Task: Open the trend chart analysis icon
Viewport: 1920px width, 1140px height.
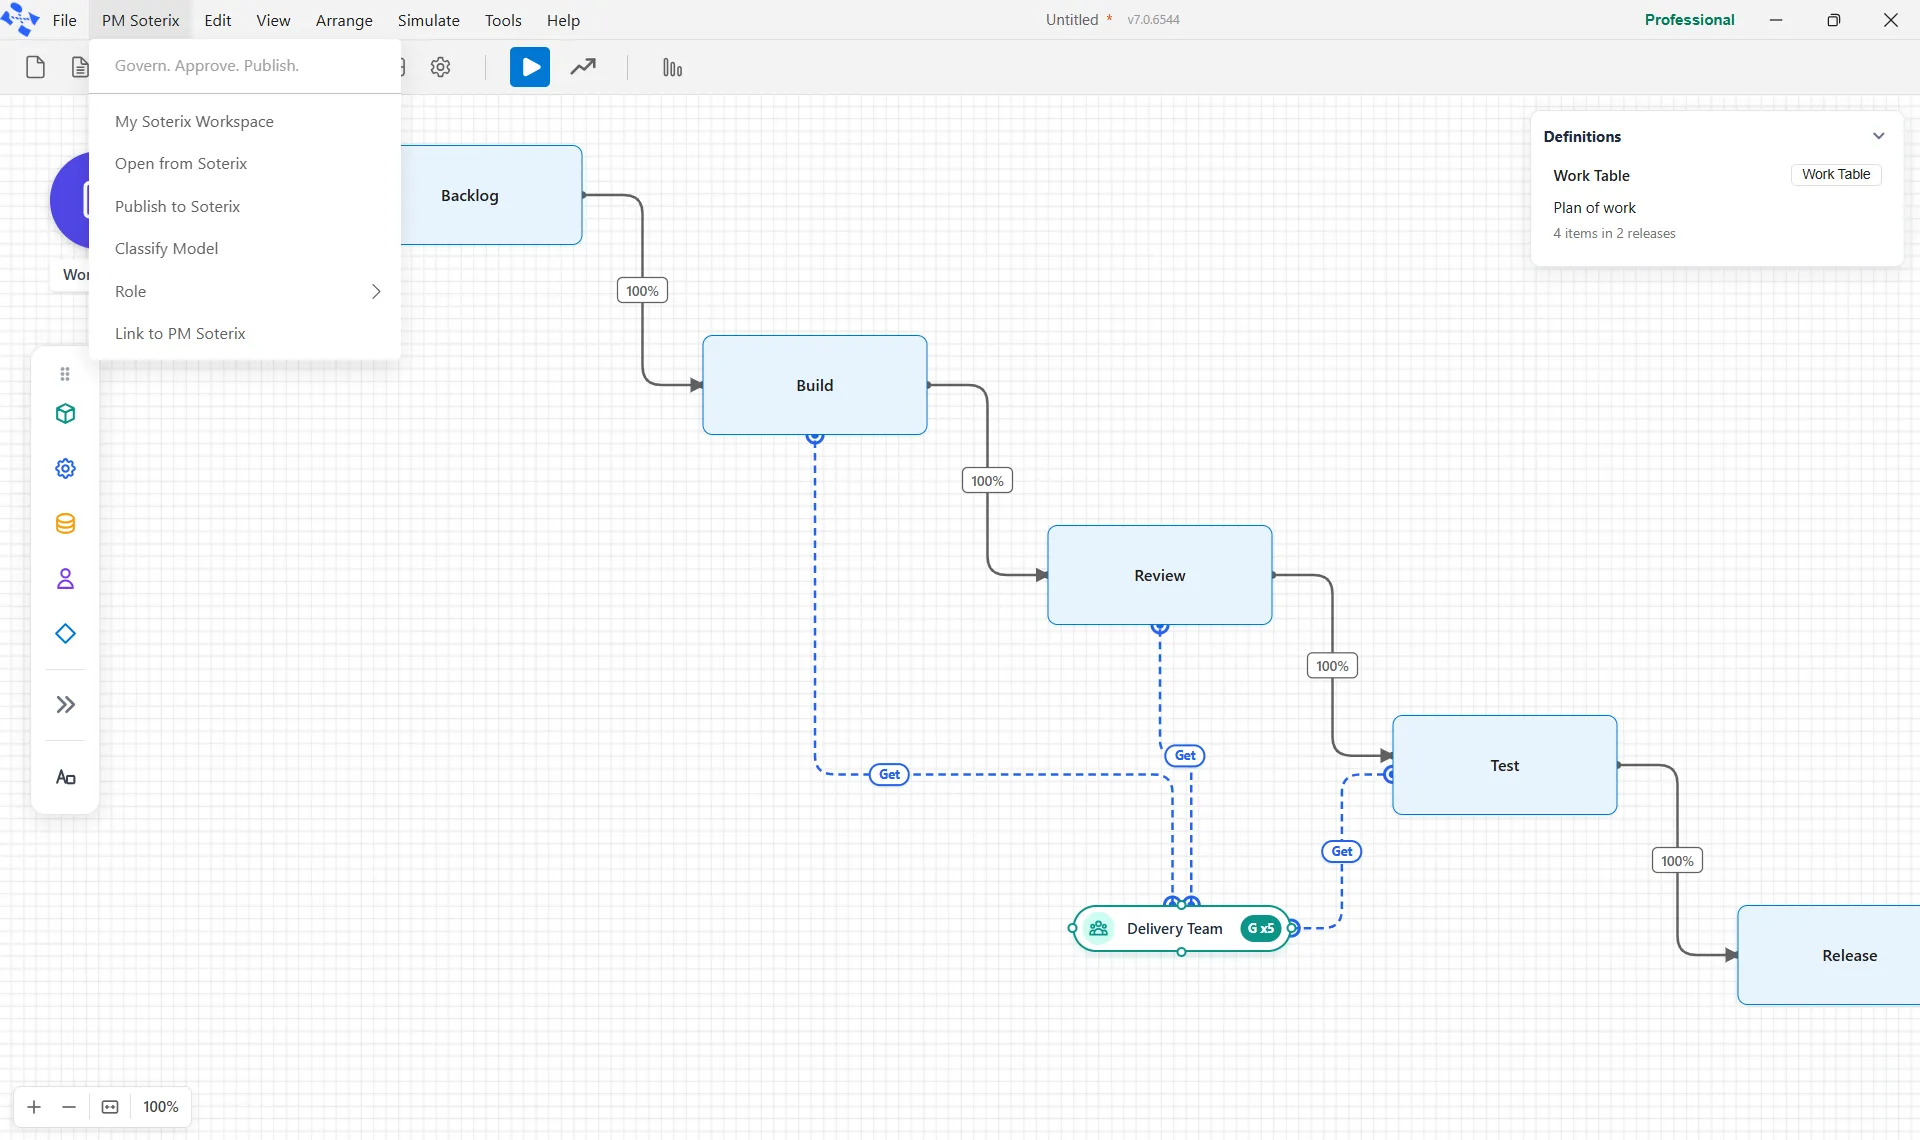Action: (x=583, y=67)
